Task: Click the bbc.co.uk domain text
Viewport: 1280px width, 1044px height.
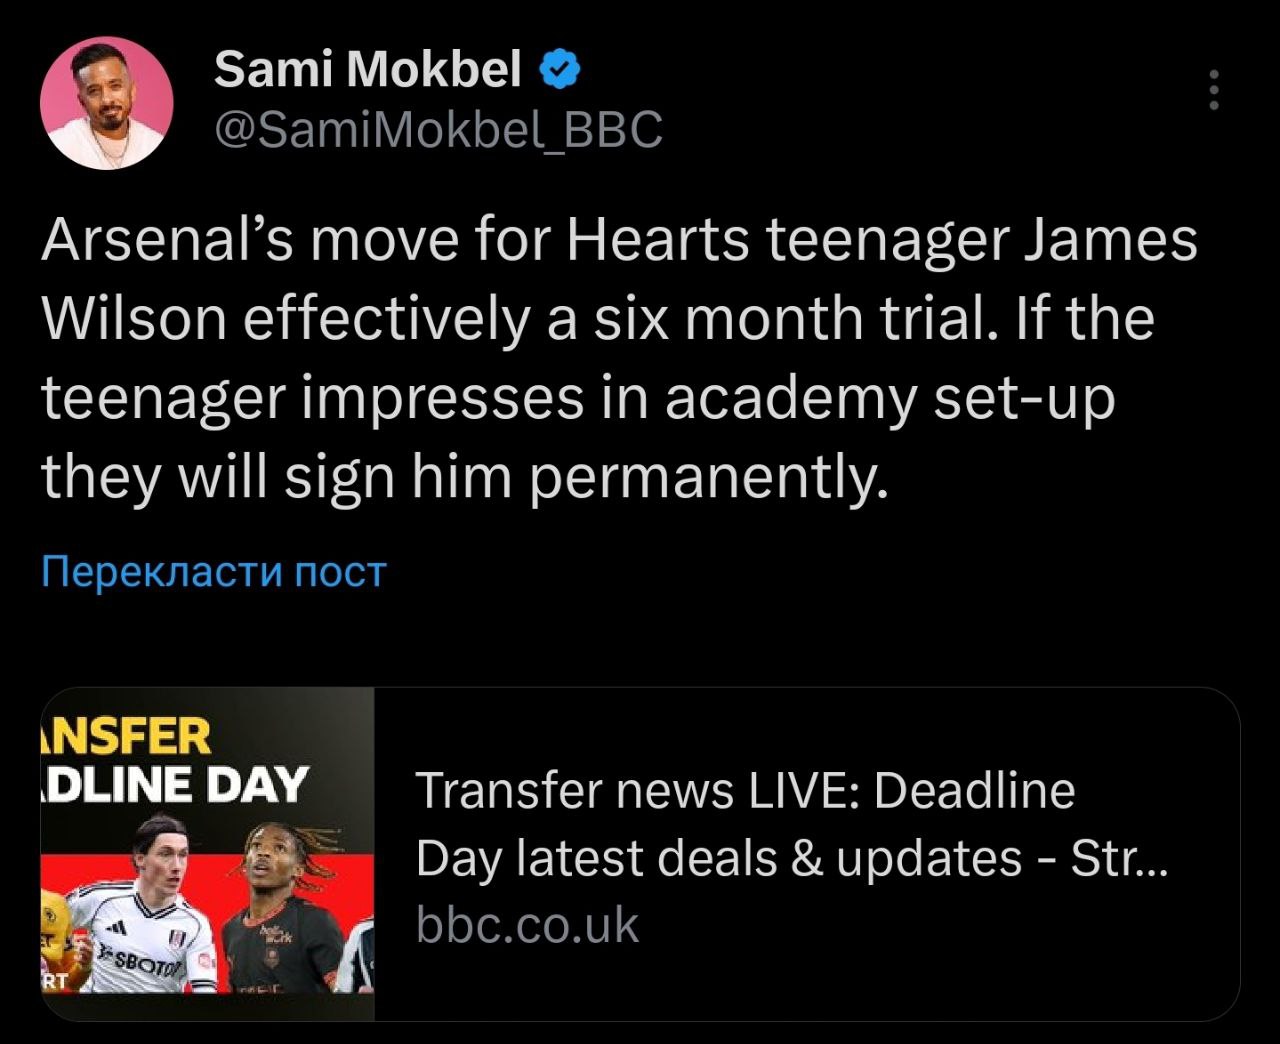Action: coord(527,925)
